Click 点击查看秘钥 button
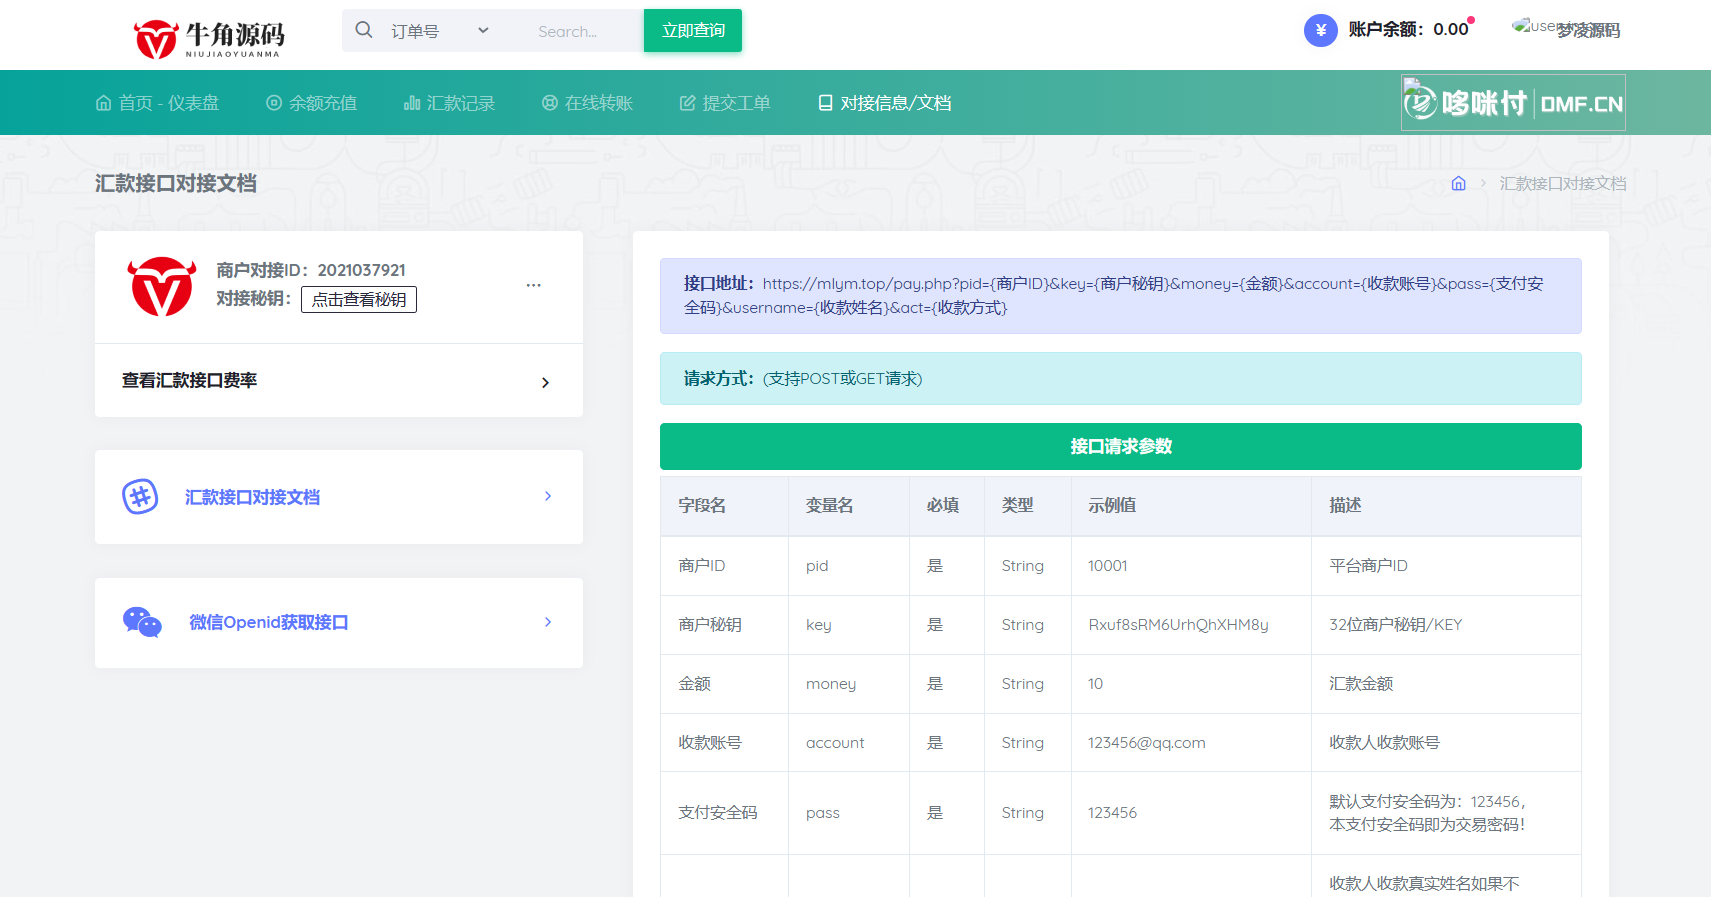The image size is (1711, 897). (359, 299)
